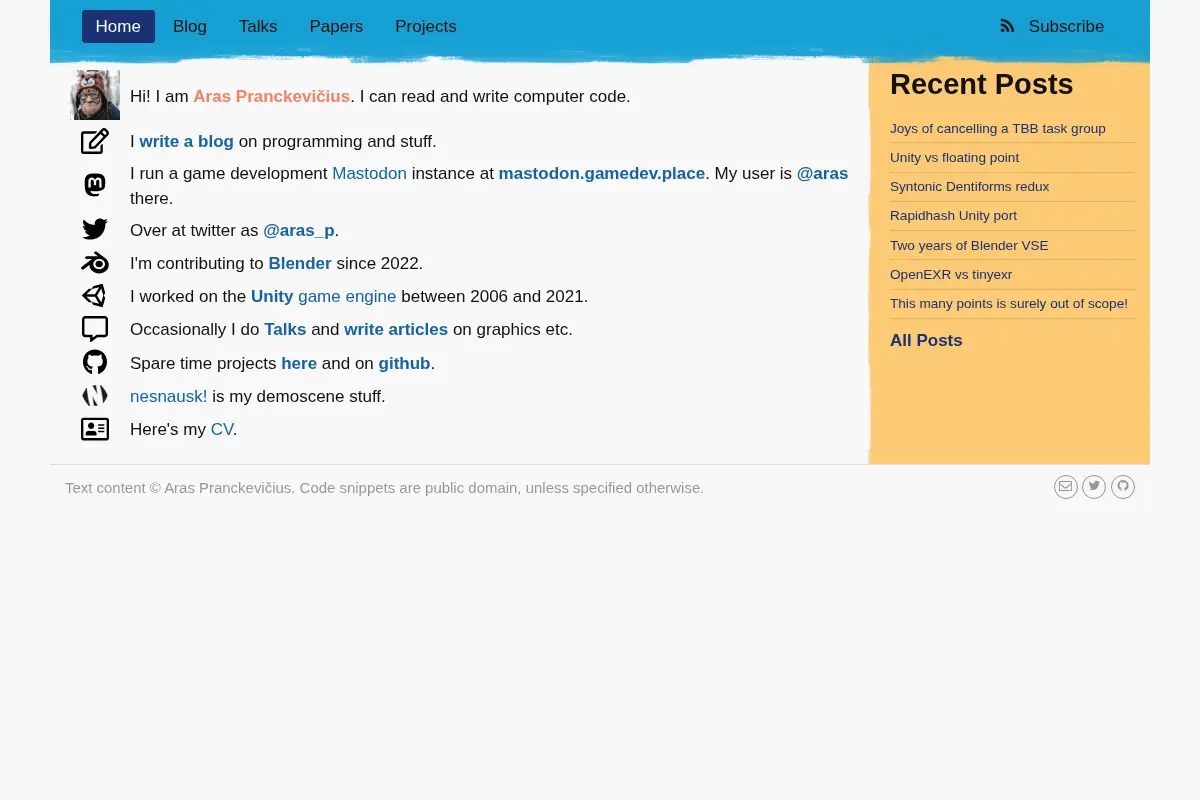Screen dimensions: 1200x800
Task: Open the 'game engine' link
Action: point(347,297)
